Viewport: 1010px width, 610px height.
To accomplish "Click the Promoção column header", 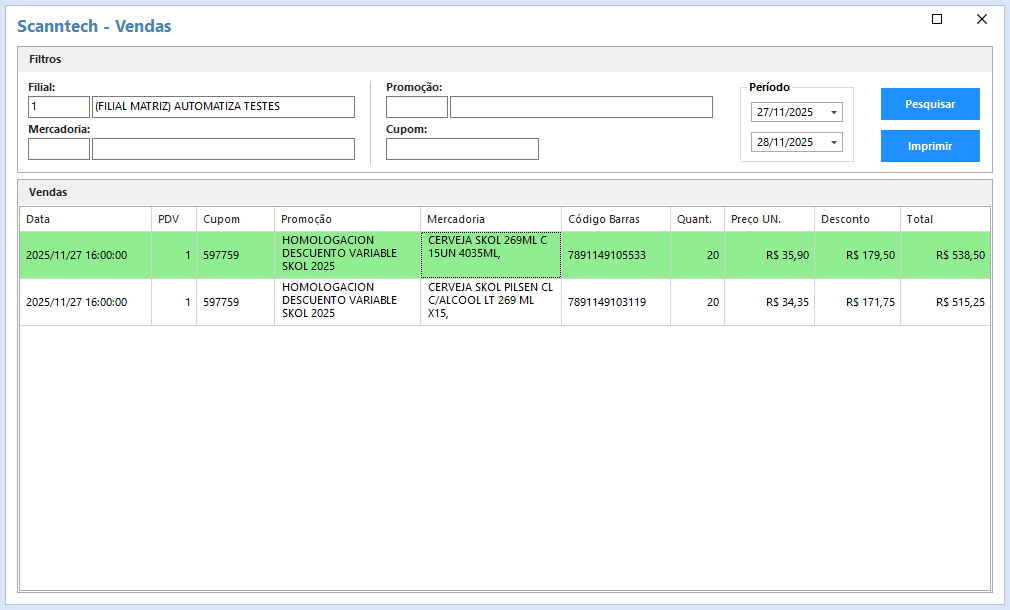I will (347, 219).
